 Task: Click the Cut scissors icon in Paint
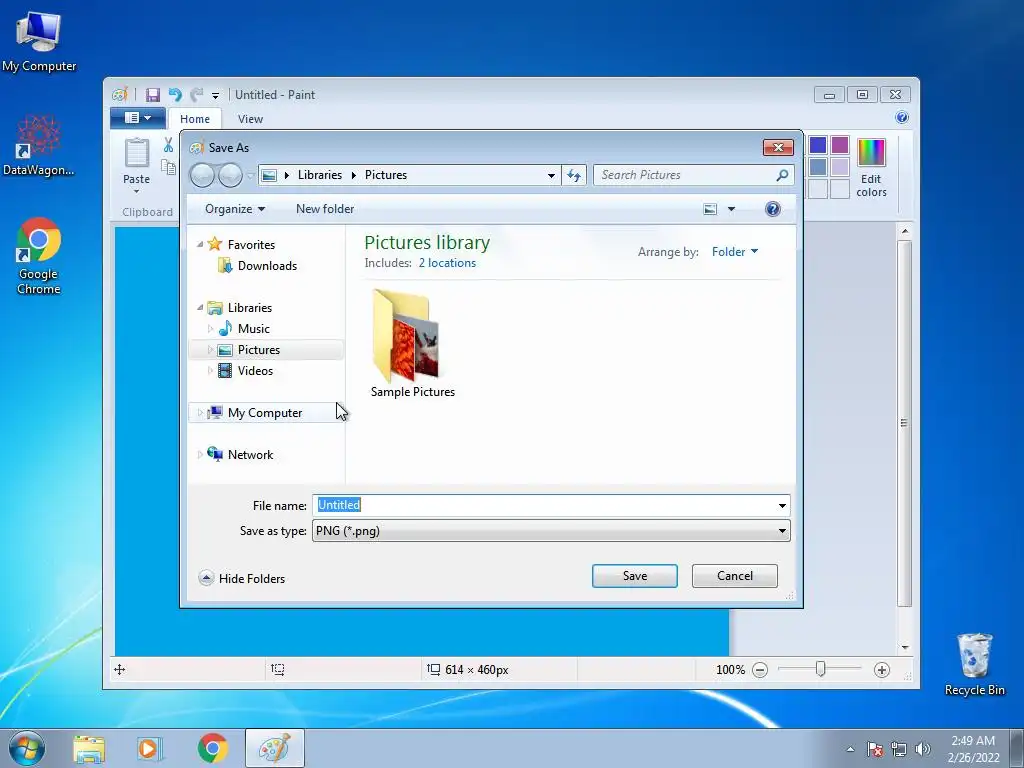click(168, 144)
